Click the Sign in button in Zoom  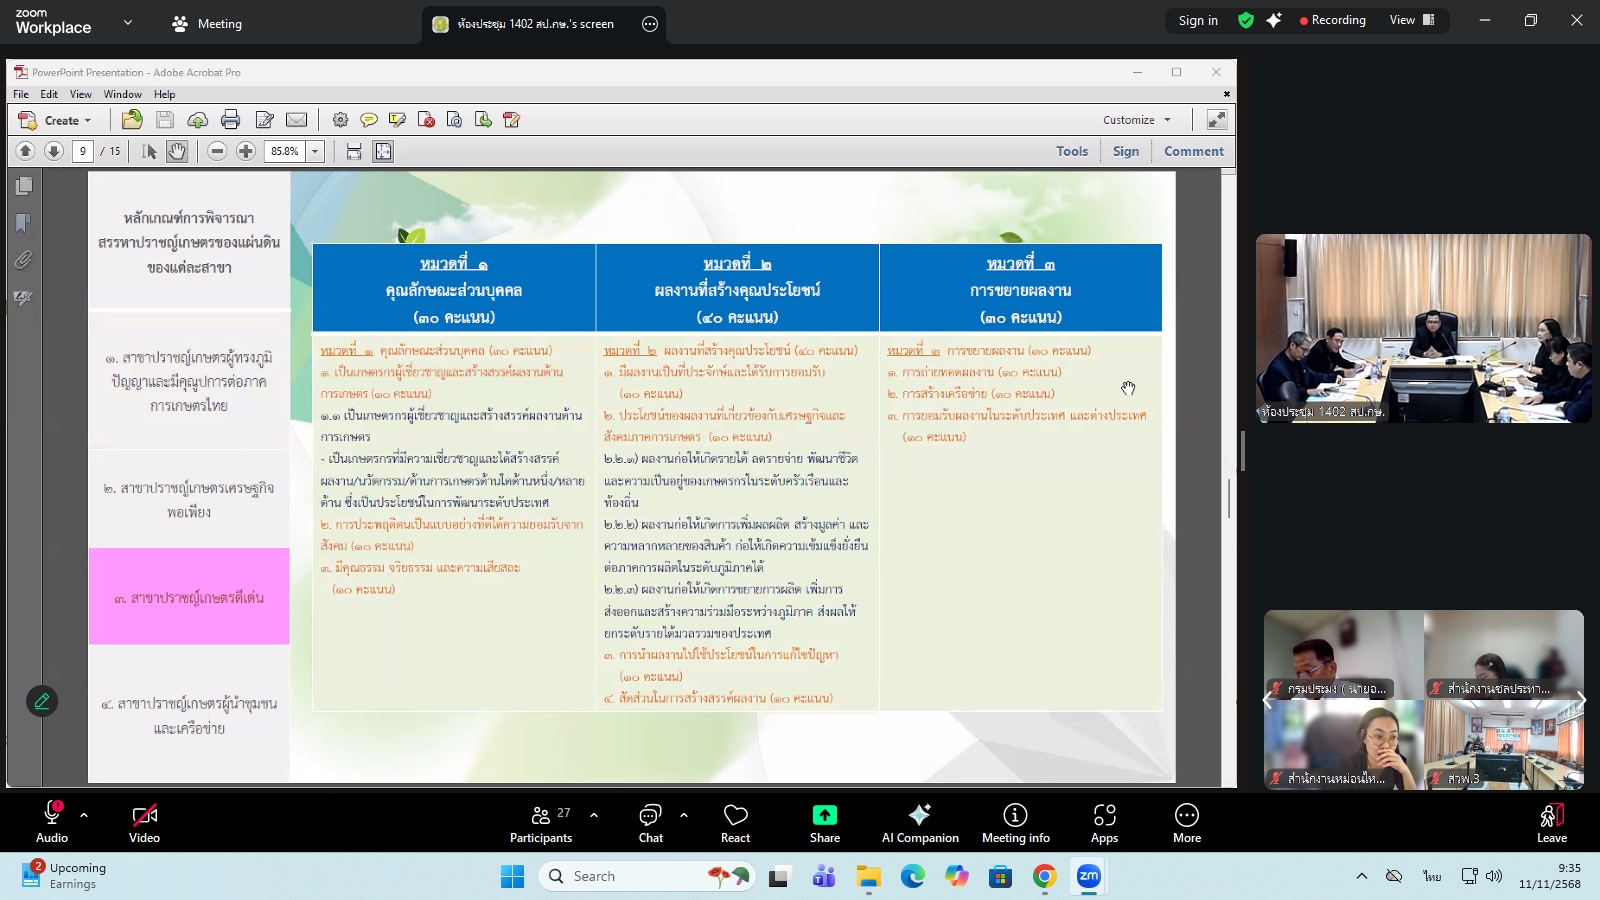(1198, 20)
